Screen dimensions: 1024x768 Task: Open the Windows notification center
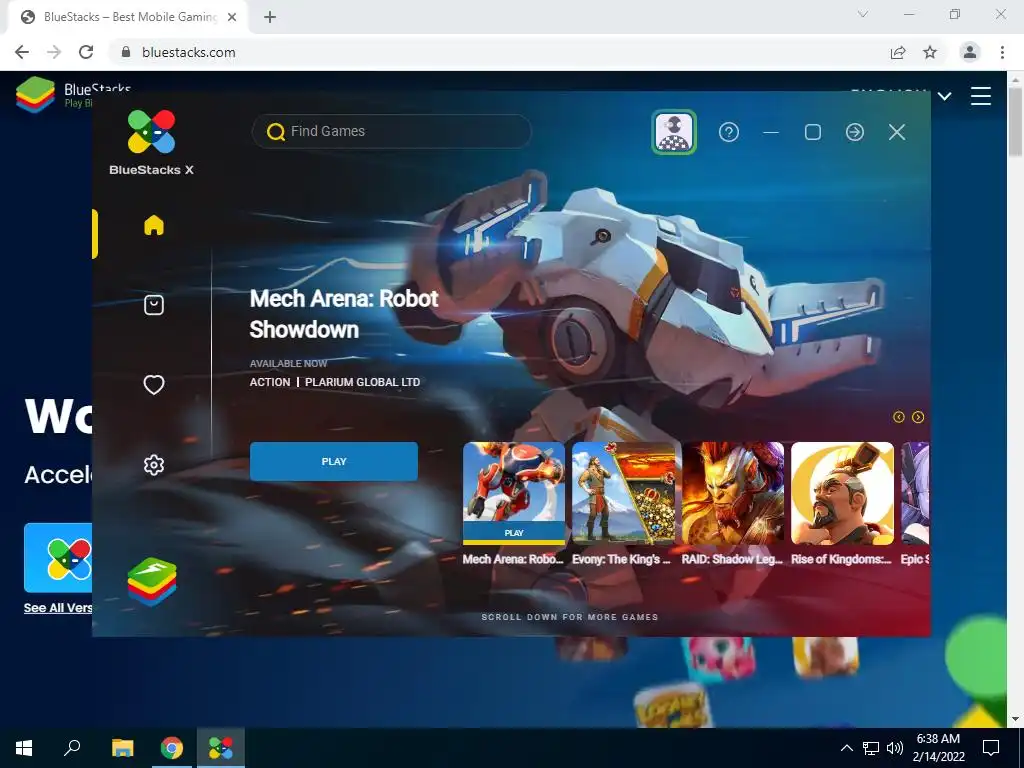[x=991, y=748]
